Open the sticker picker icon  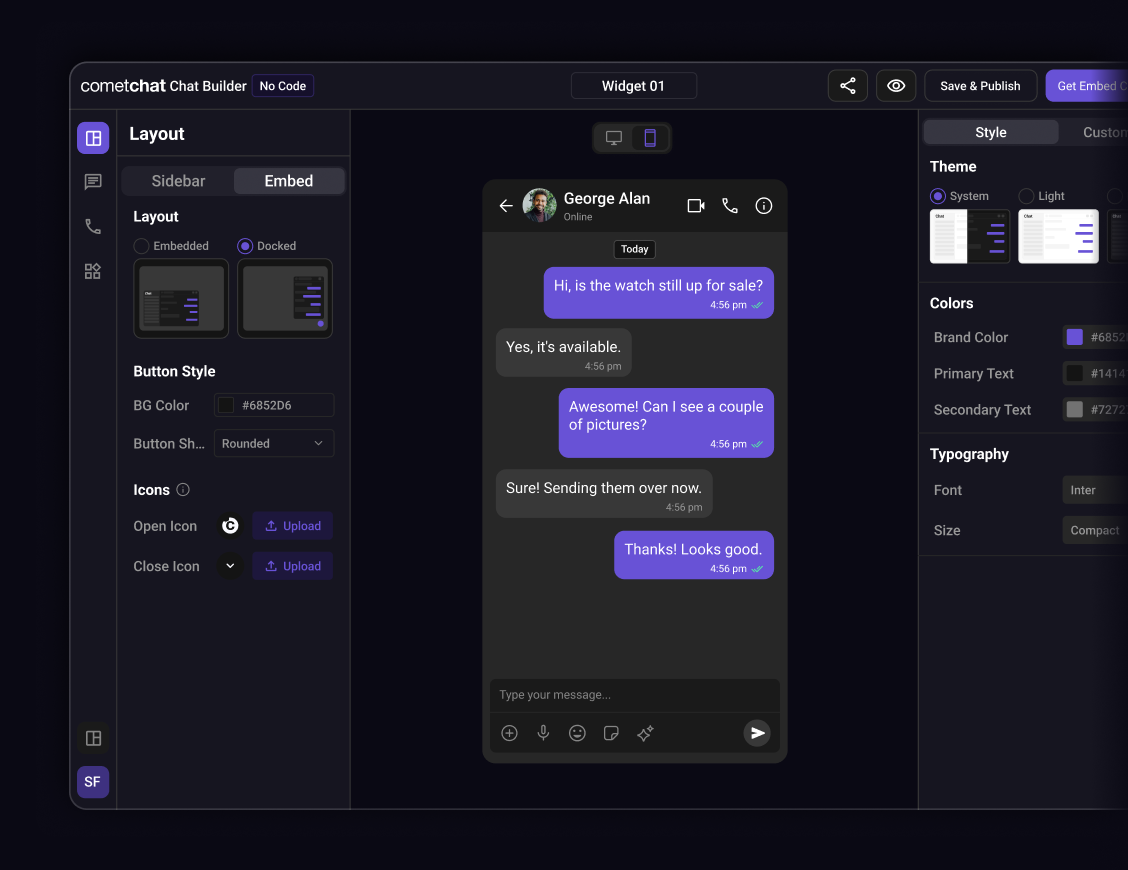pyautogui.click(x=611, y=733)
